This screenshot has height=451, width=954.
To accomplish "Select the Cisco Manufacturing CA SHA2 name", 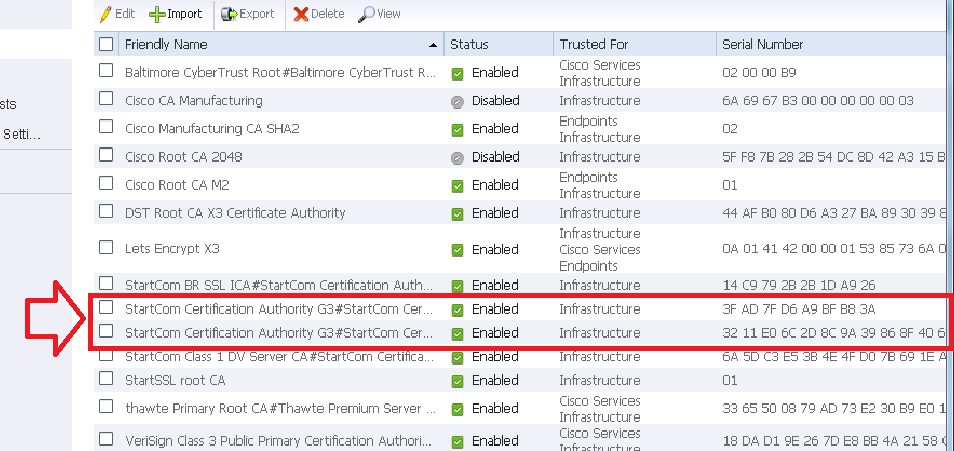I will tap(212, 128).
